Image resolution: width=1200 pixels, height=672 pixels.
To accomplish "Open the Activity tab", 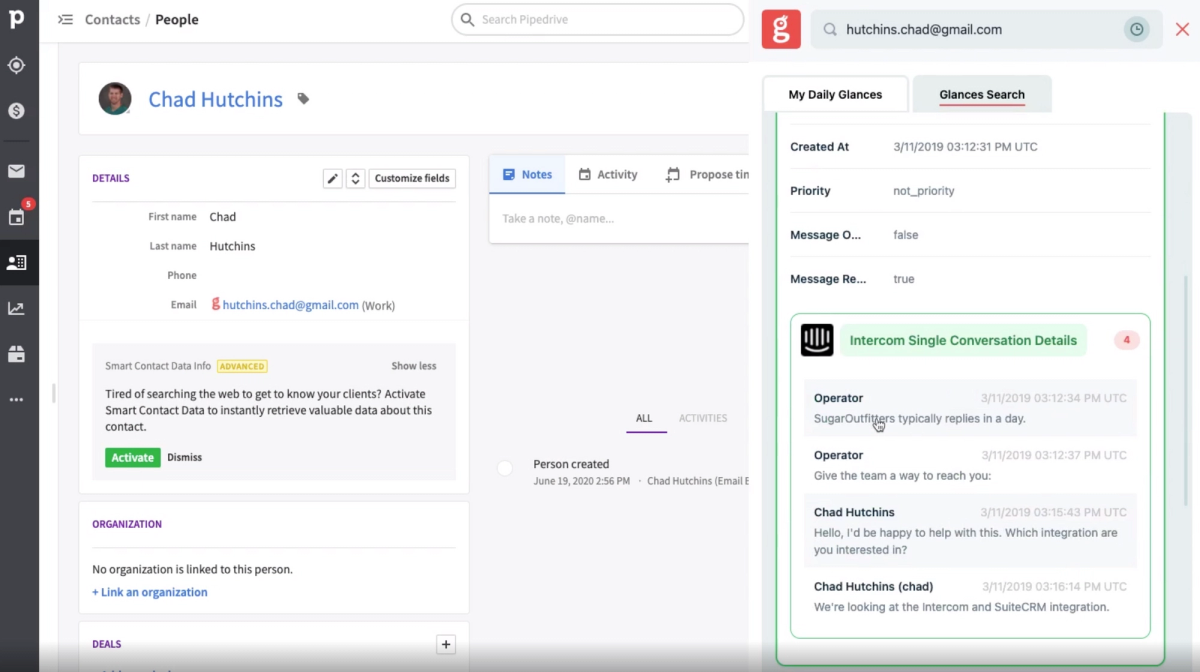I will tap(607, 174).
